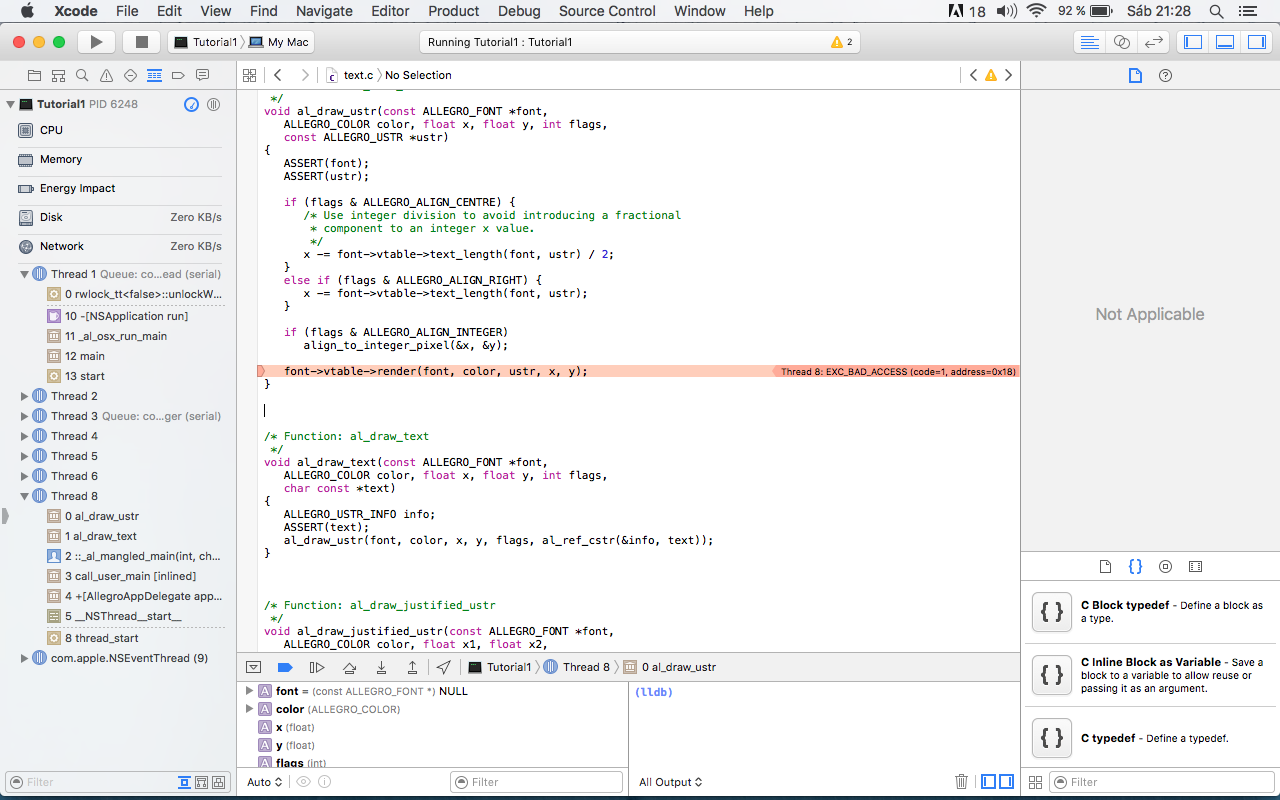The image size is (1280, 800).
Task: Toggle the left navigator panel visibility
Action: coord(1192,42)
